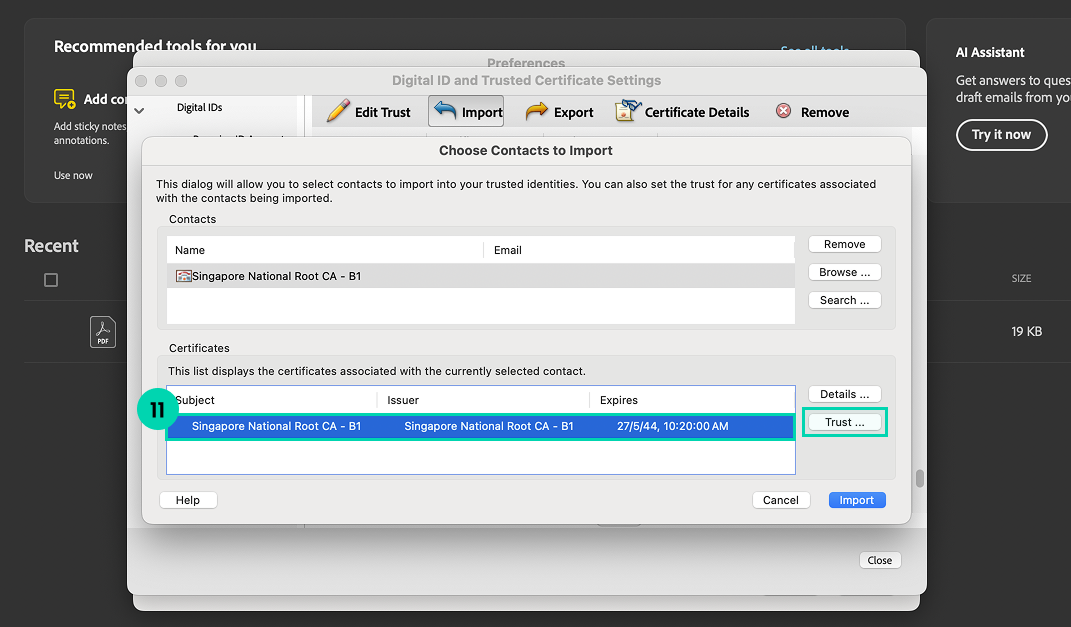Sort certificates by Subject column header
1071x627 pixels.
pyautogui.click(x=196, y=400)
